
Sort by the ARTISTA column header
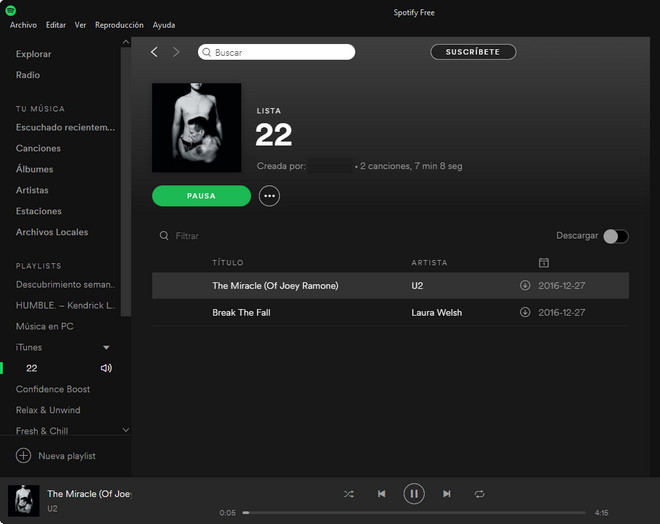[x=429, y=263]
